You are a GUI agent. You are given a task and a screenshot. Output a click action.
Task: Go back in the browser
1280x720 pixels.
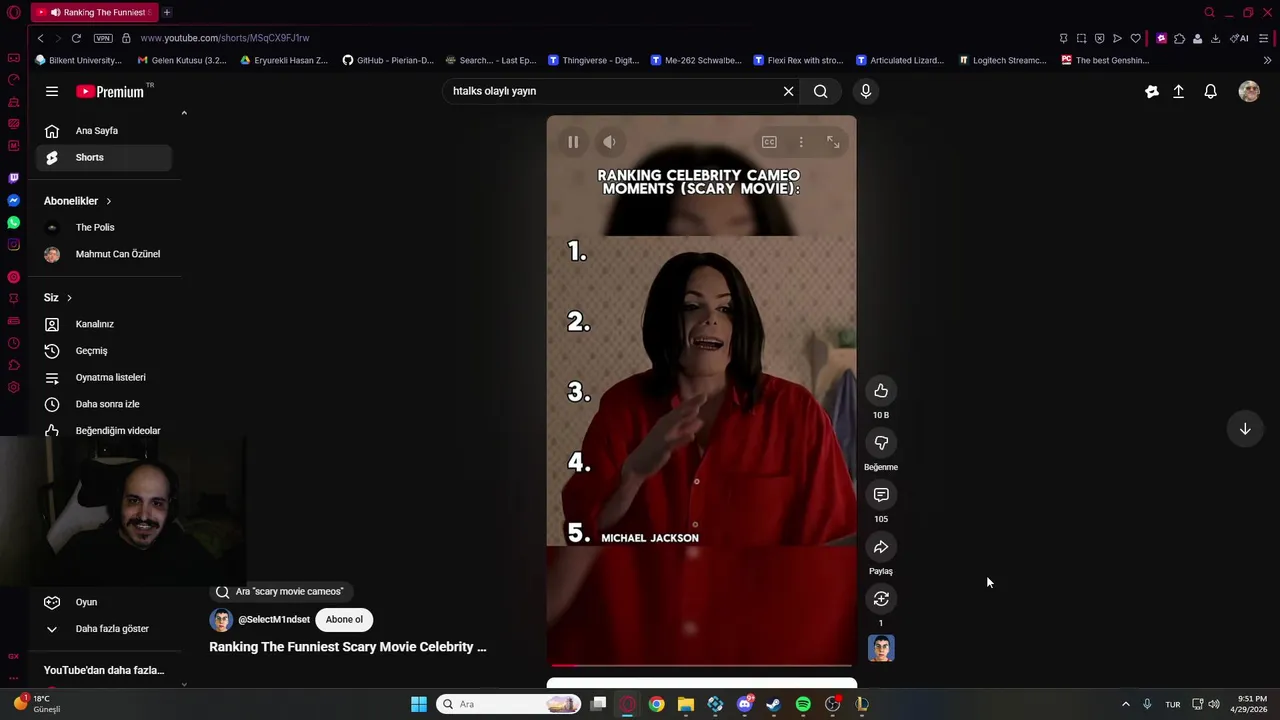click(x=40, y=38)
